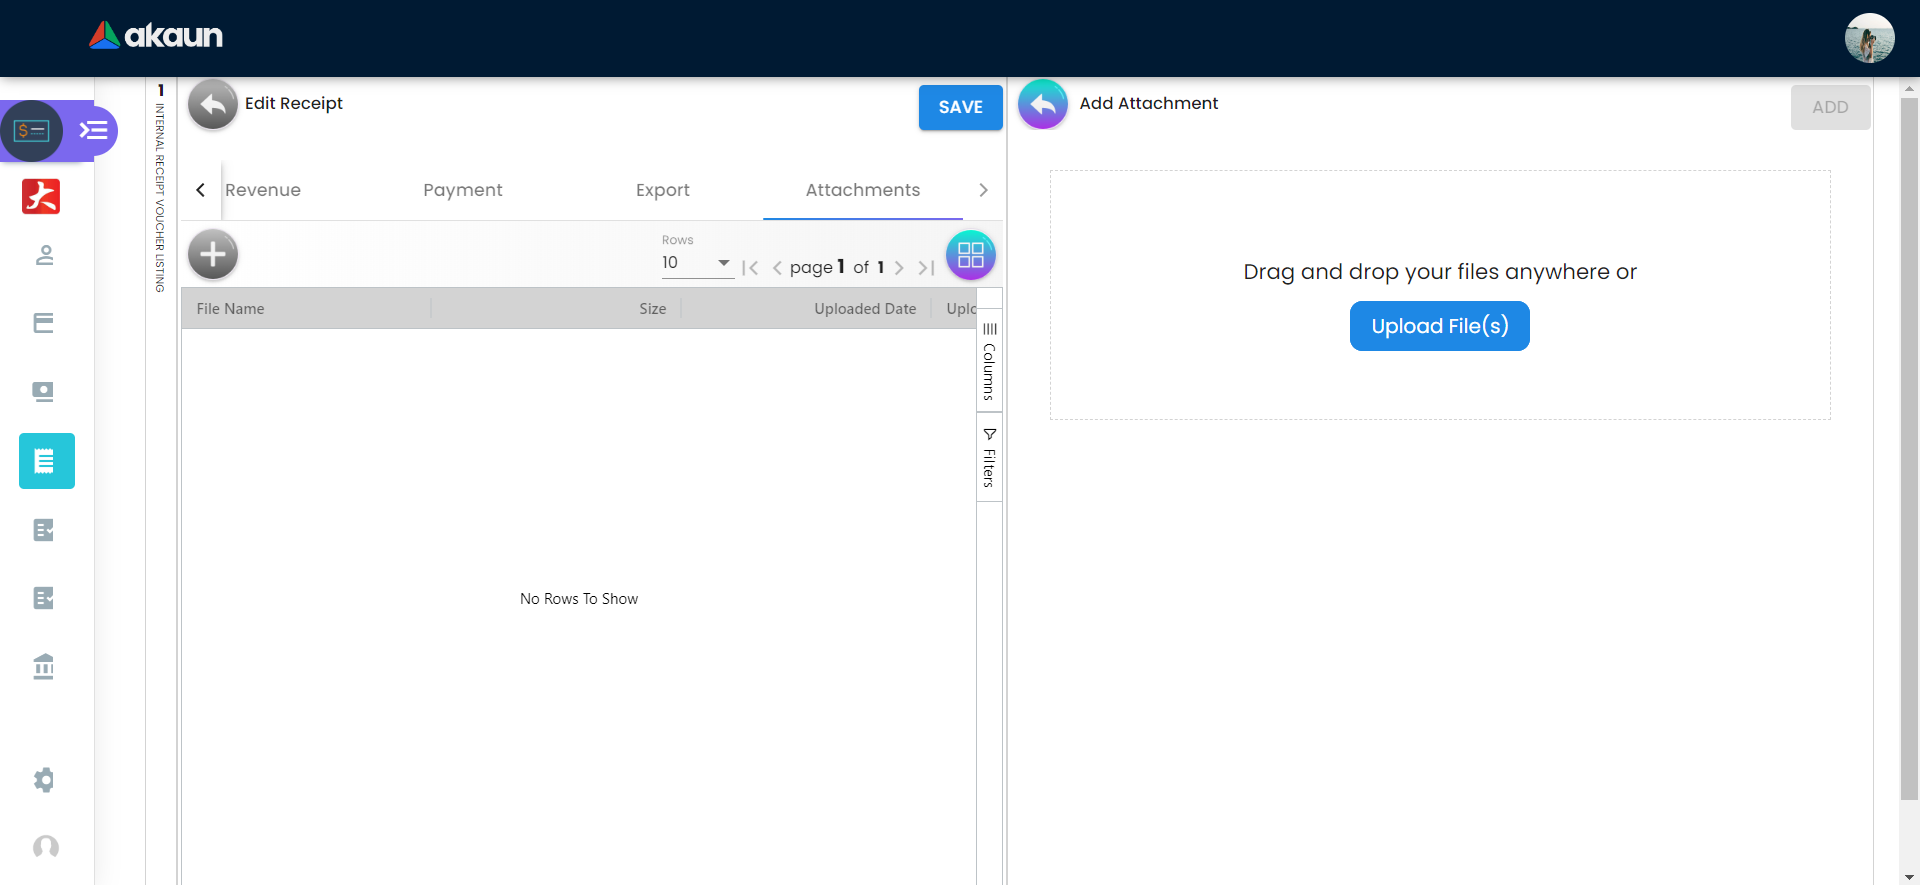
Task: Open the card list sidebar icon
Action: (x=44, y=323)
